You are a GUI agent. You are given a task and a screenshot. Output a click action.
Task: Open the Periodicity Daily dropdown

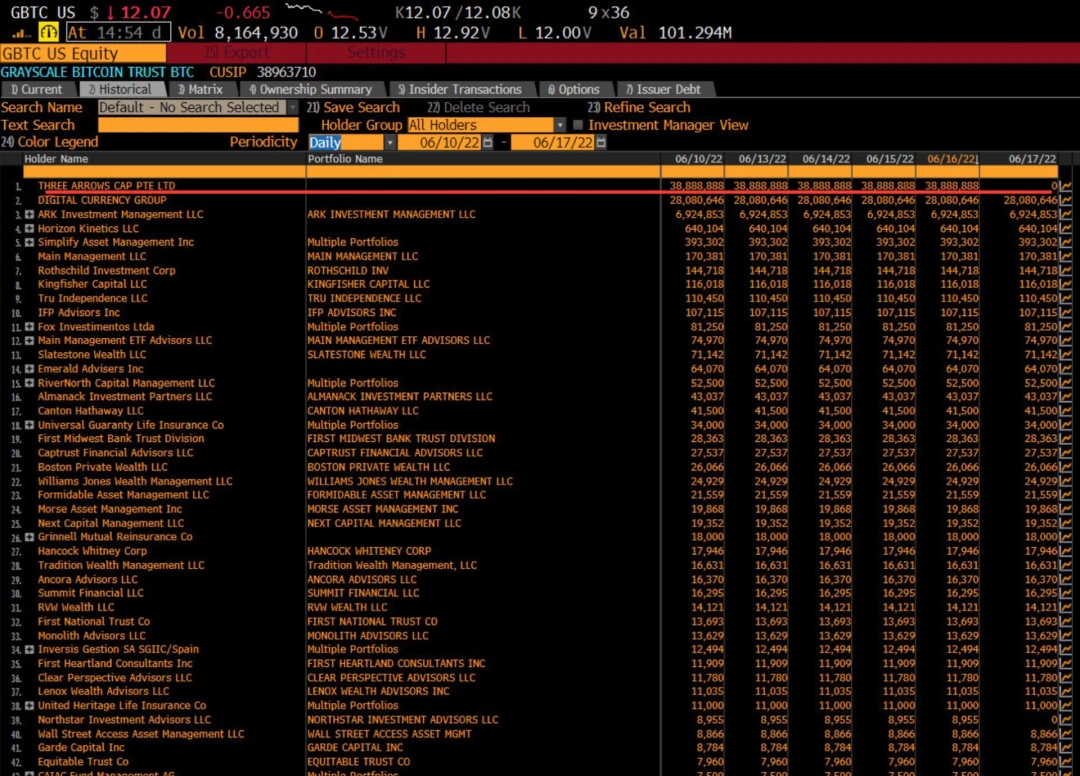(389, 143)
